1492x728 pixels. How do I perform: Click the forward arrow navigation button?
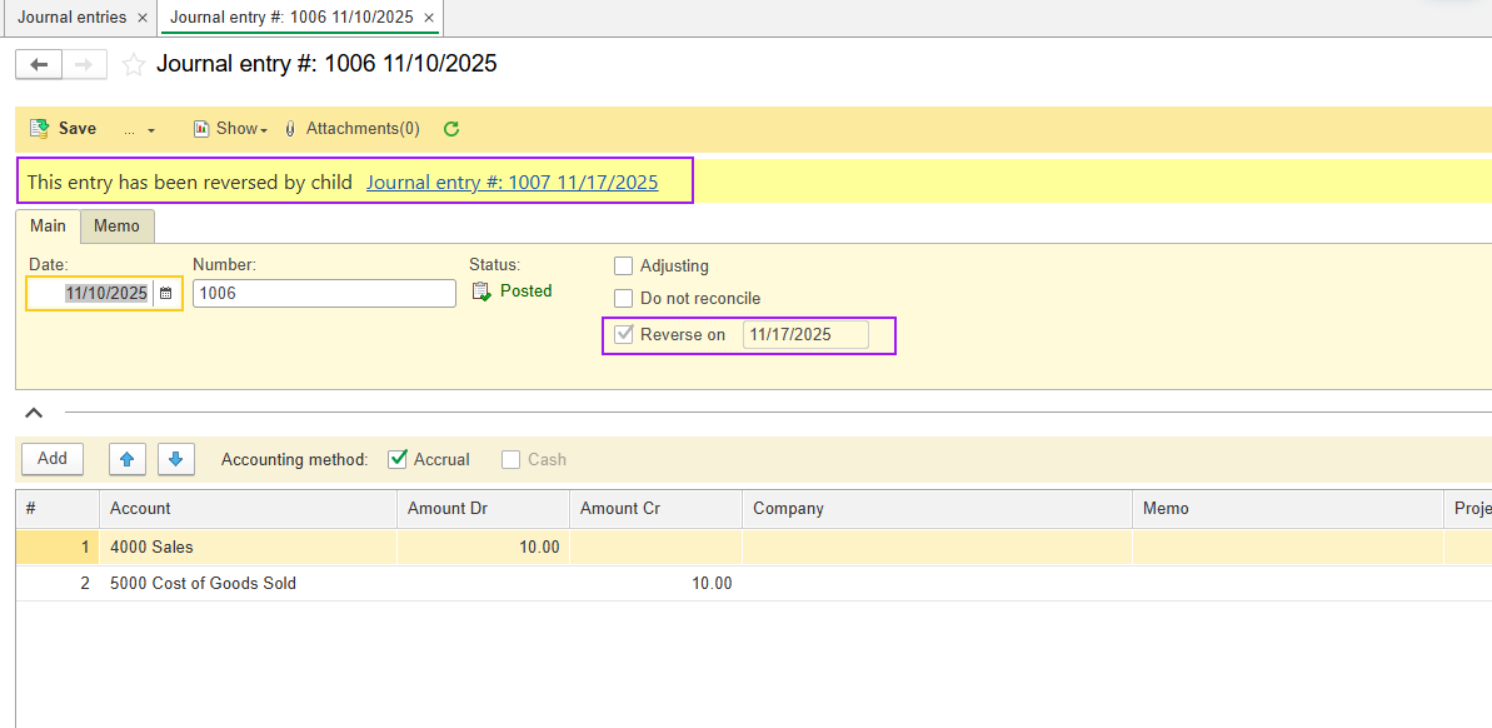point(85,65)
